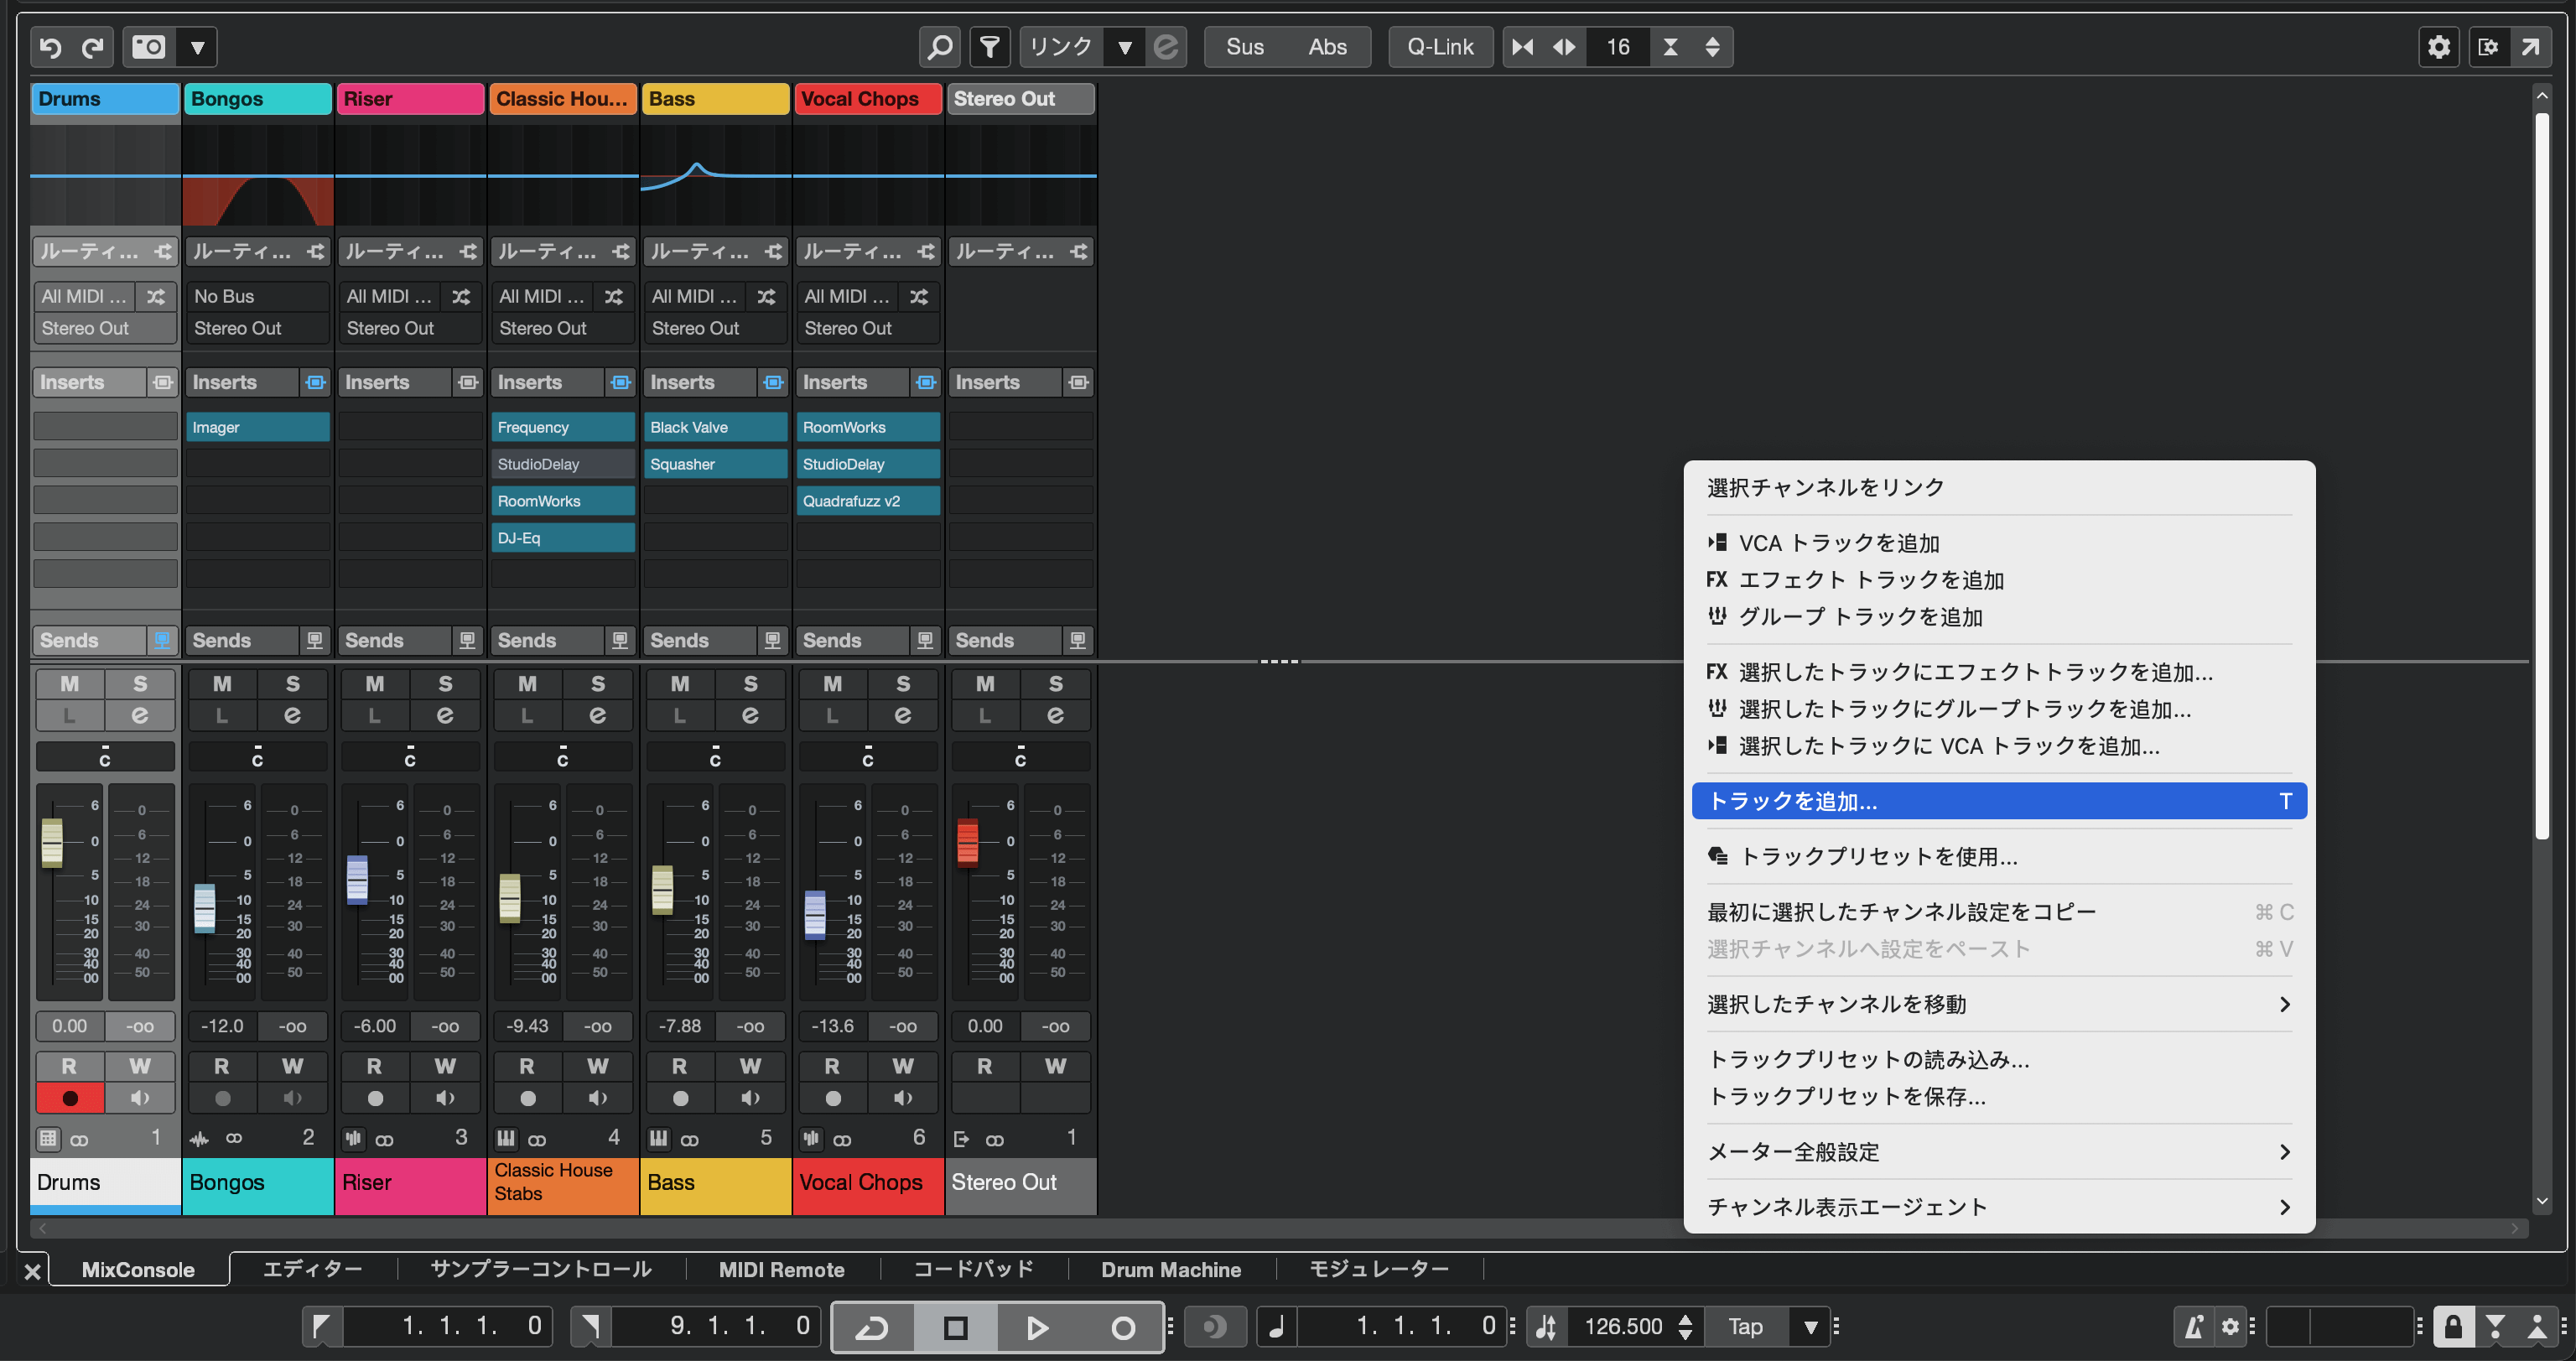The height and width of the screenshot is (1361, 2576).
Task: Open Drums Stereo Out output routing
Action: (x=105, y=328)
